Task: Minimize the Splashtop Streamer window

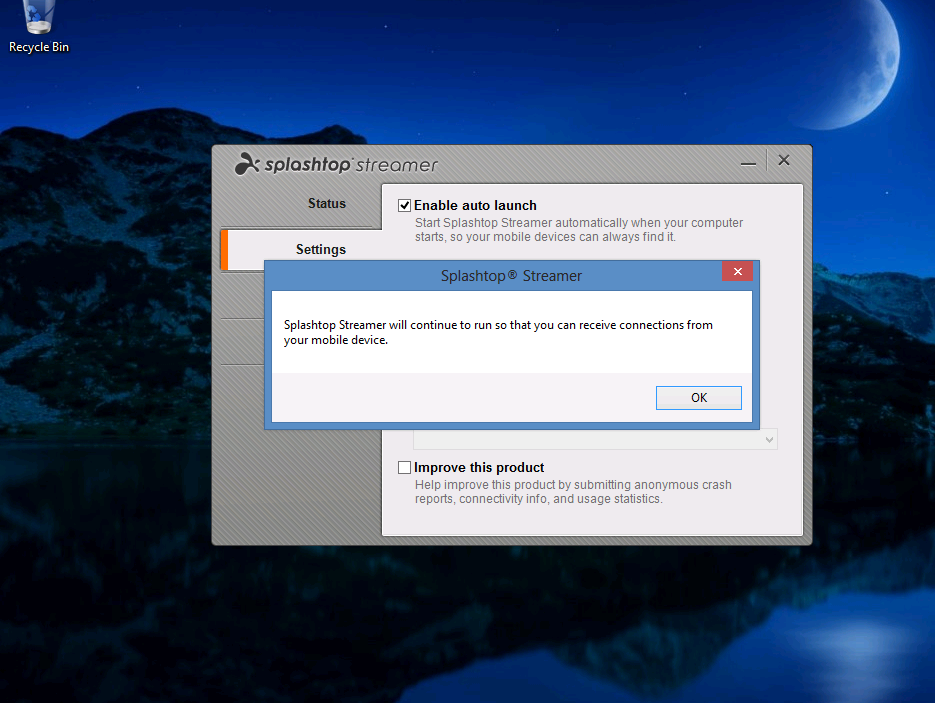Action: (x=748, y=162)
